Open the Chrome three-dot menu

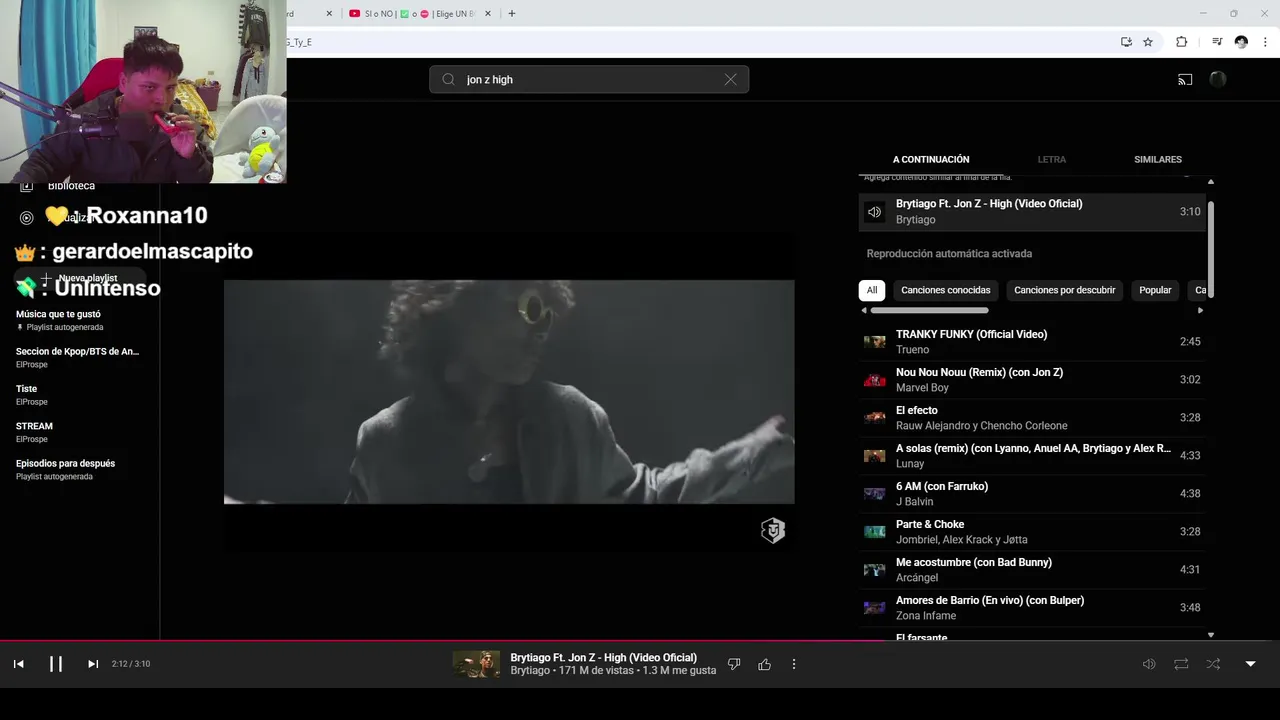click(x=1266, y=42)
